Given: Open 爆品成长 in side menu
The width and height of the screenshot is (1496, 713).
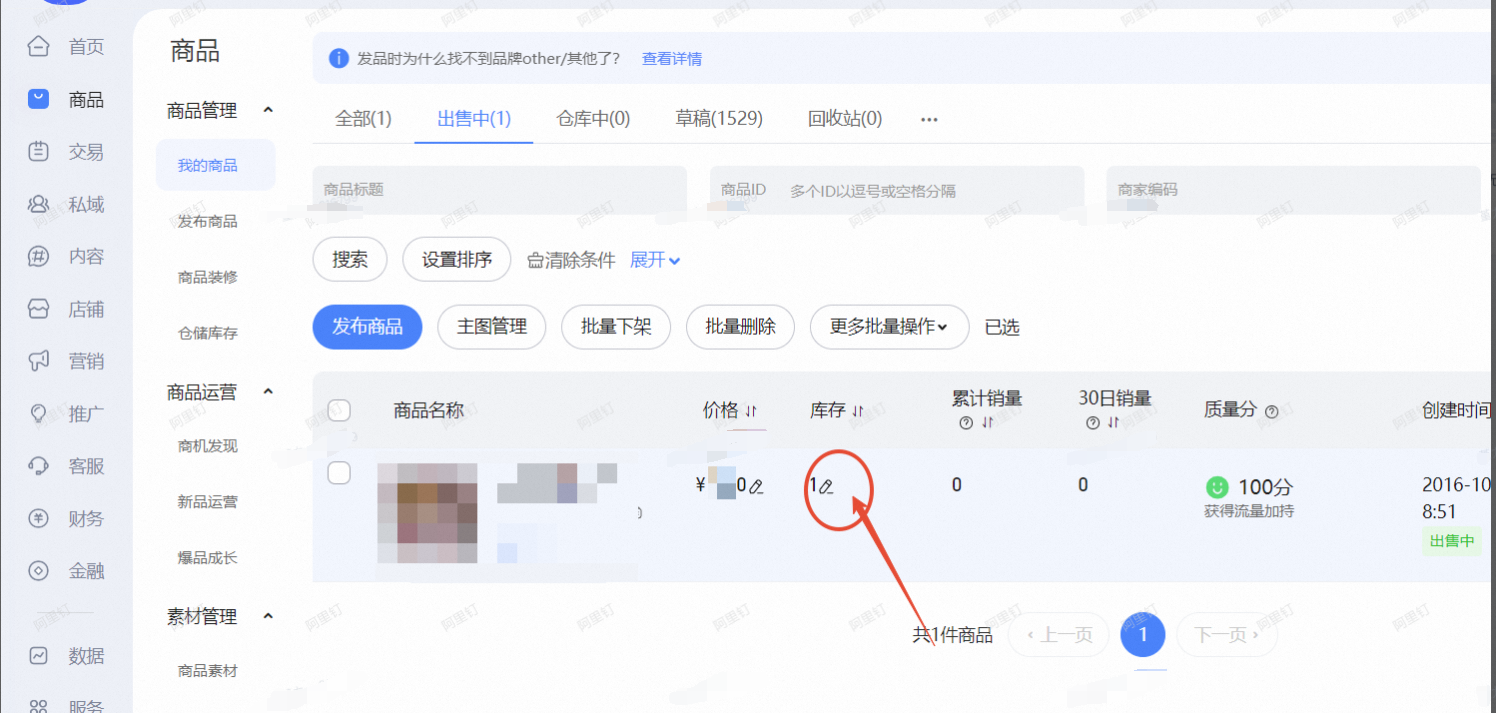Looking at the screenshot, I should 207,558.
